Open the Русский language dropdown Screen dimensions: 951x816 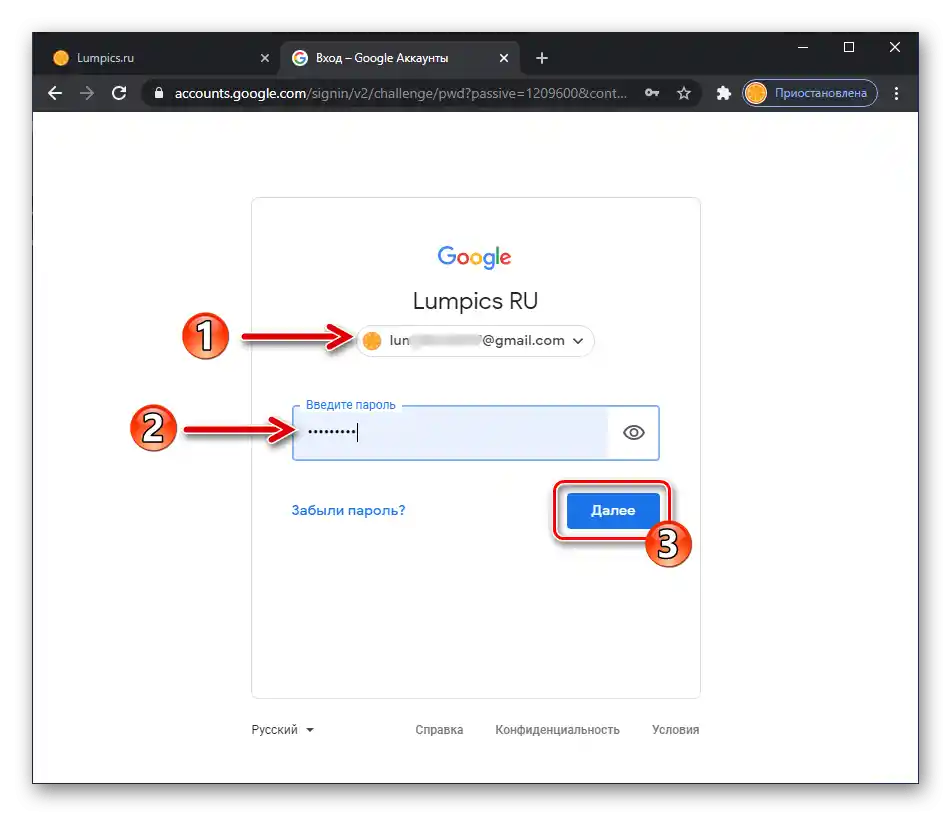coord(283,729)
